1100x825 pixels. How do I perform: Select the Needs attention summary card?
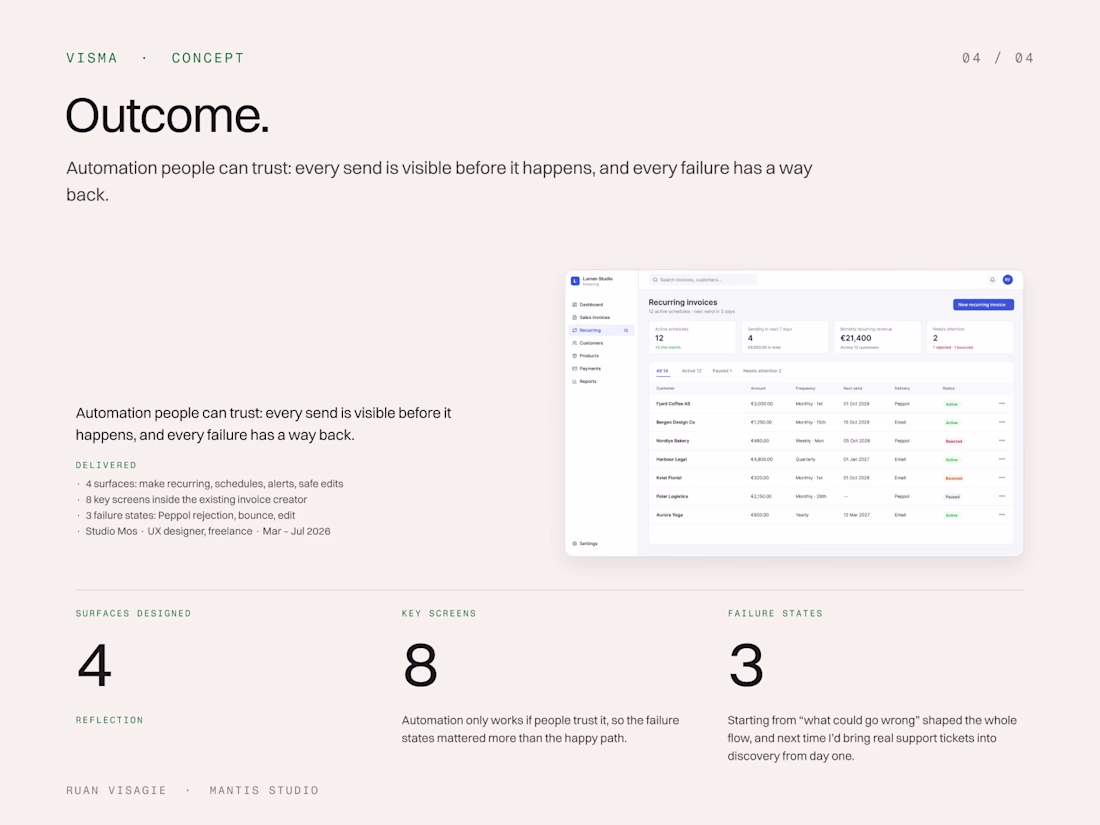[x=970, y=337]
